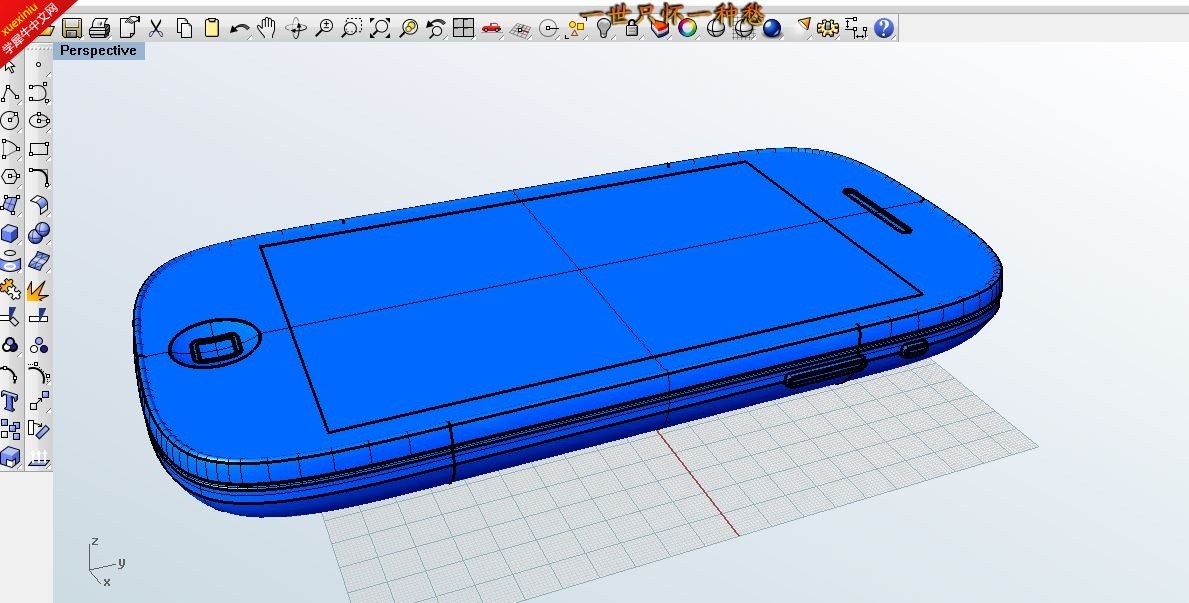Select the Single Point tool
Viewport: 1189px width, 603px height.
[39, 65]
